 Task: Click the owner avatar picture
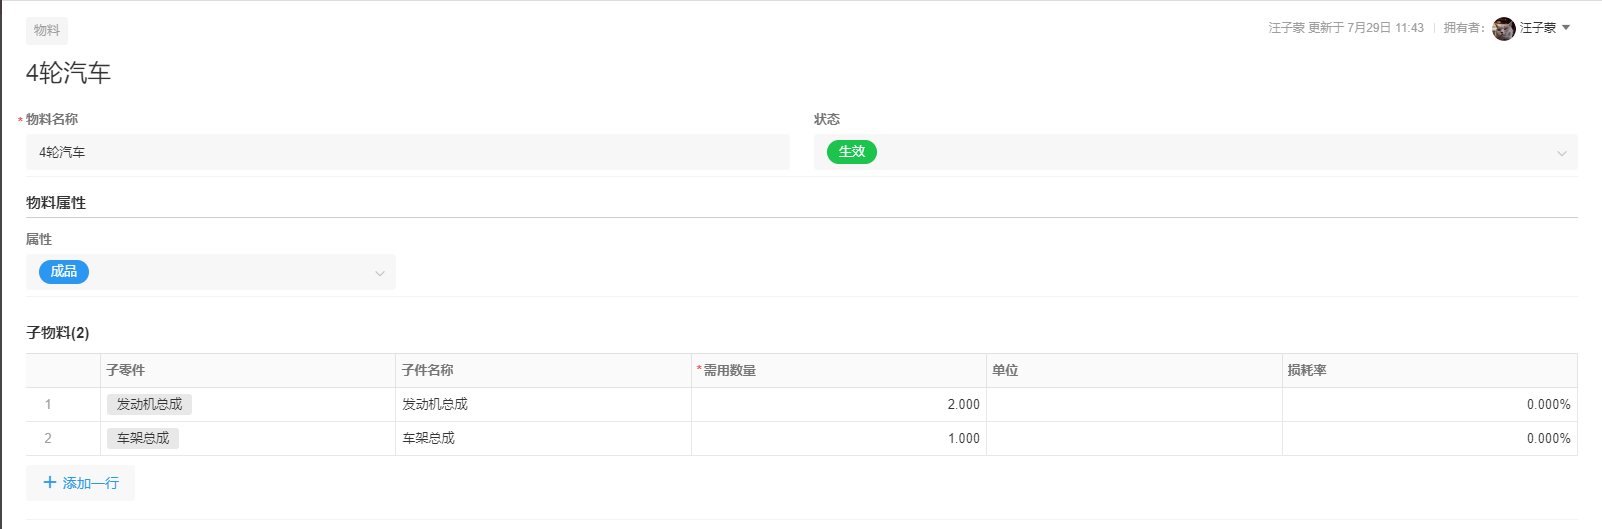1503,29
